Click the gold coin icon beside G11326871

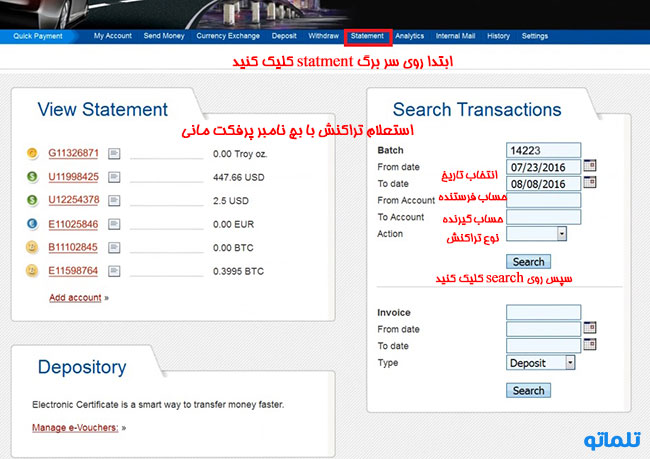click(x=32, y=153)
